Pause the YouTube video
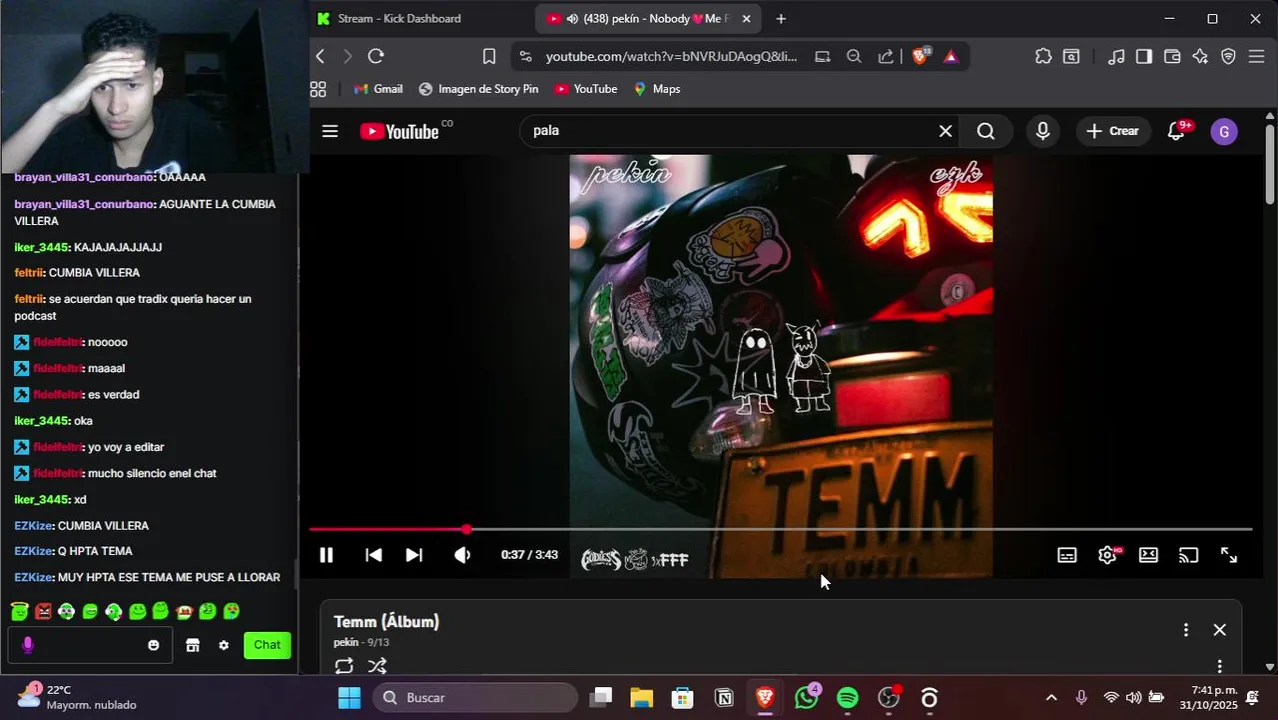The width and height of the screenshot is (1278, 720). (x=326, y=555)
